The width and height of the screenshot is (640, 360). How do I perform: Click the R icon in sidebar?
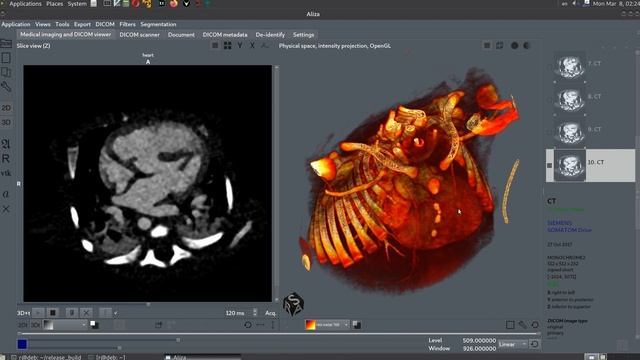point(6,158)
